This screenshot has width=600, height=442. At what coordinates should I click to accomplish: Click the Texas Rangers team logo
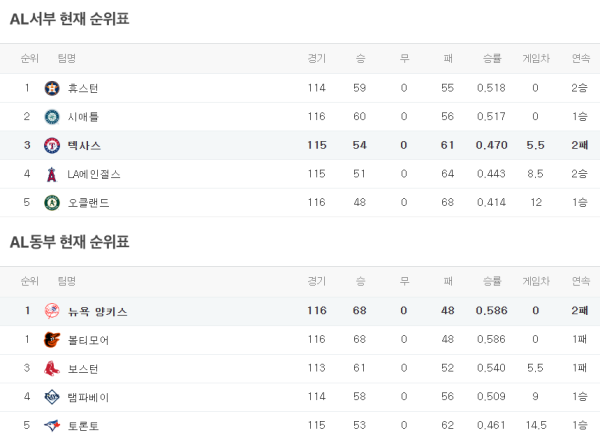click(x=52, y=145)
